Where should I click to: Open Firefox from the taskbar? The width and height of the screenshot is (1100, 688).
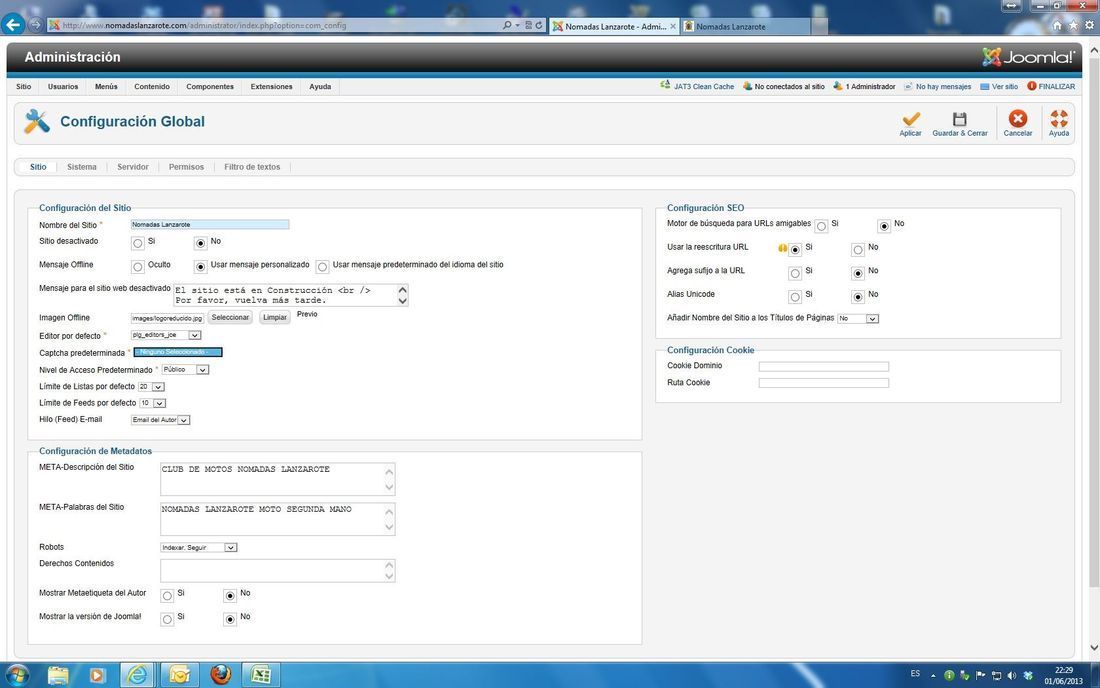point(220,675)
